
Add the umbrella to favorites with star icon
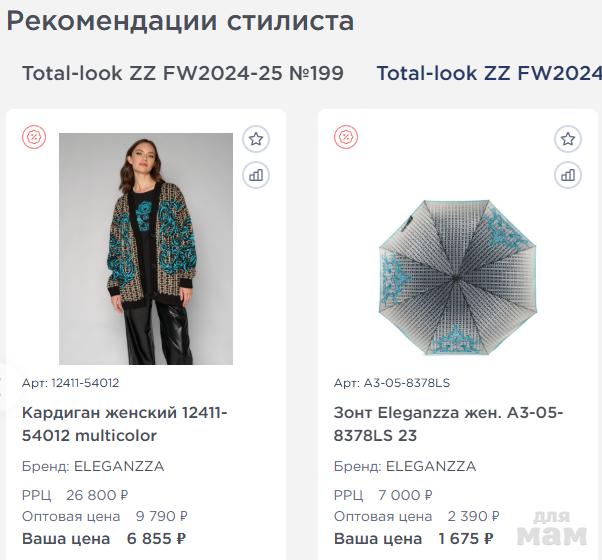coord(568,139)
